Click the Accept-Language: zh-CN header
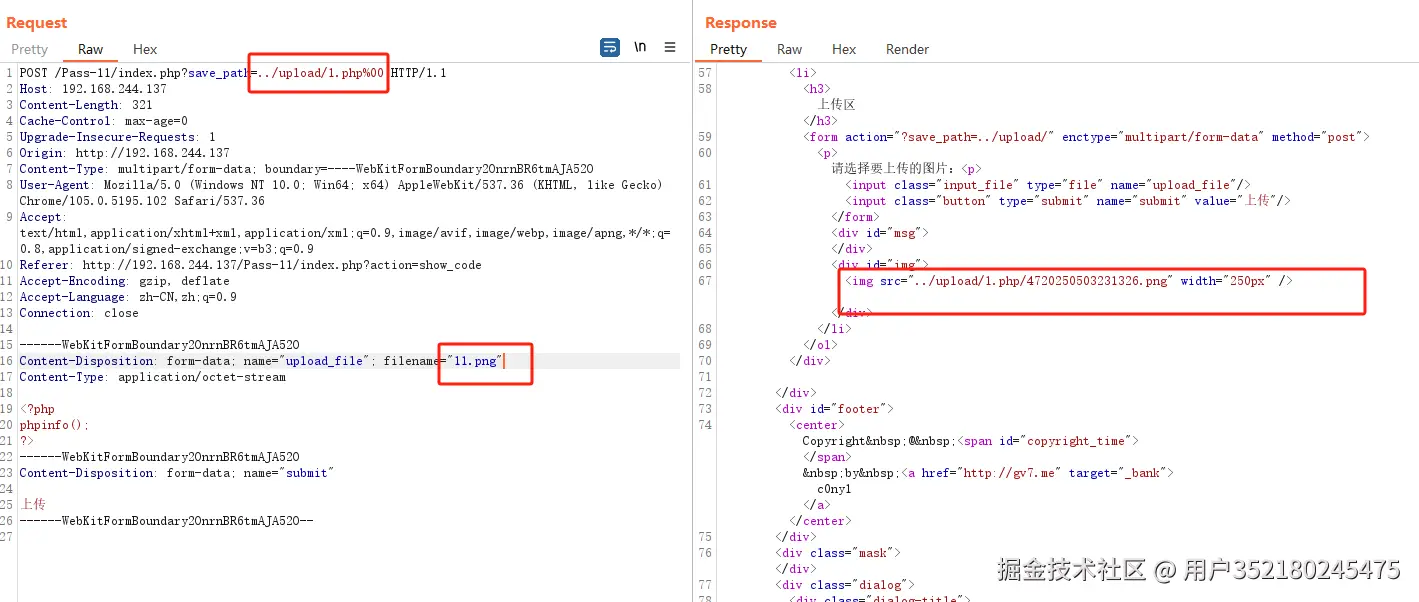 tap(128, 297)
